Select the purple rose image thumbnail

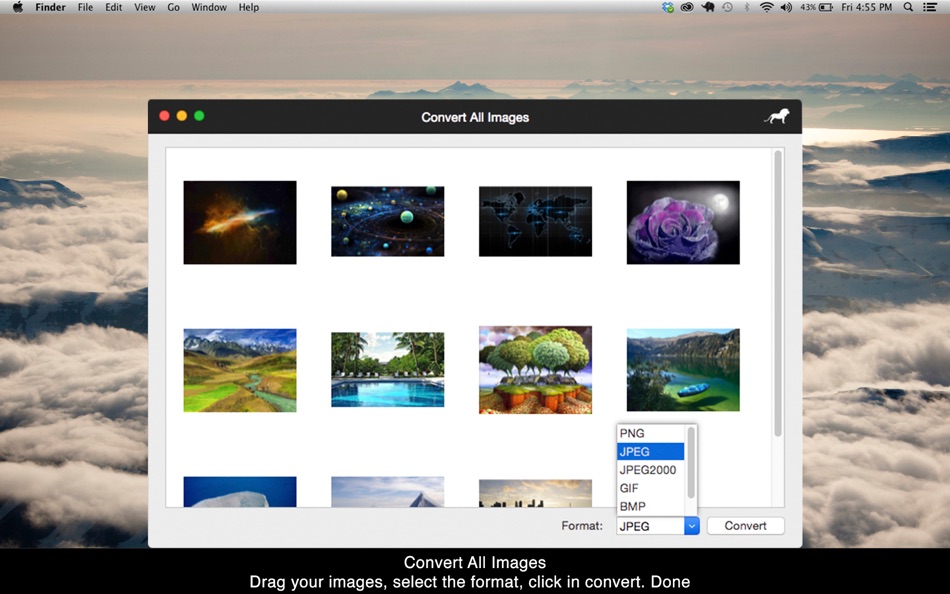[683, 222]
